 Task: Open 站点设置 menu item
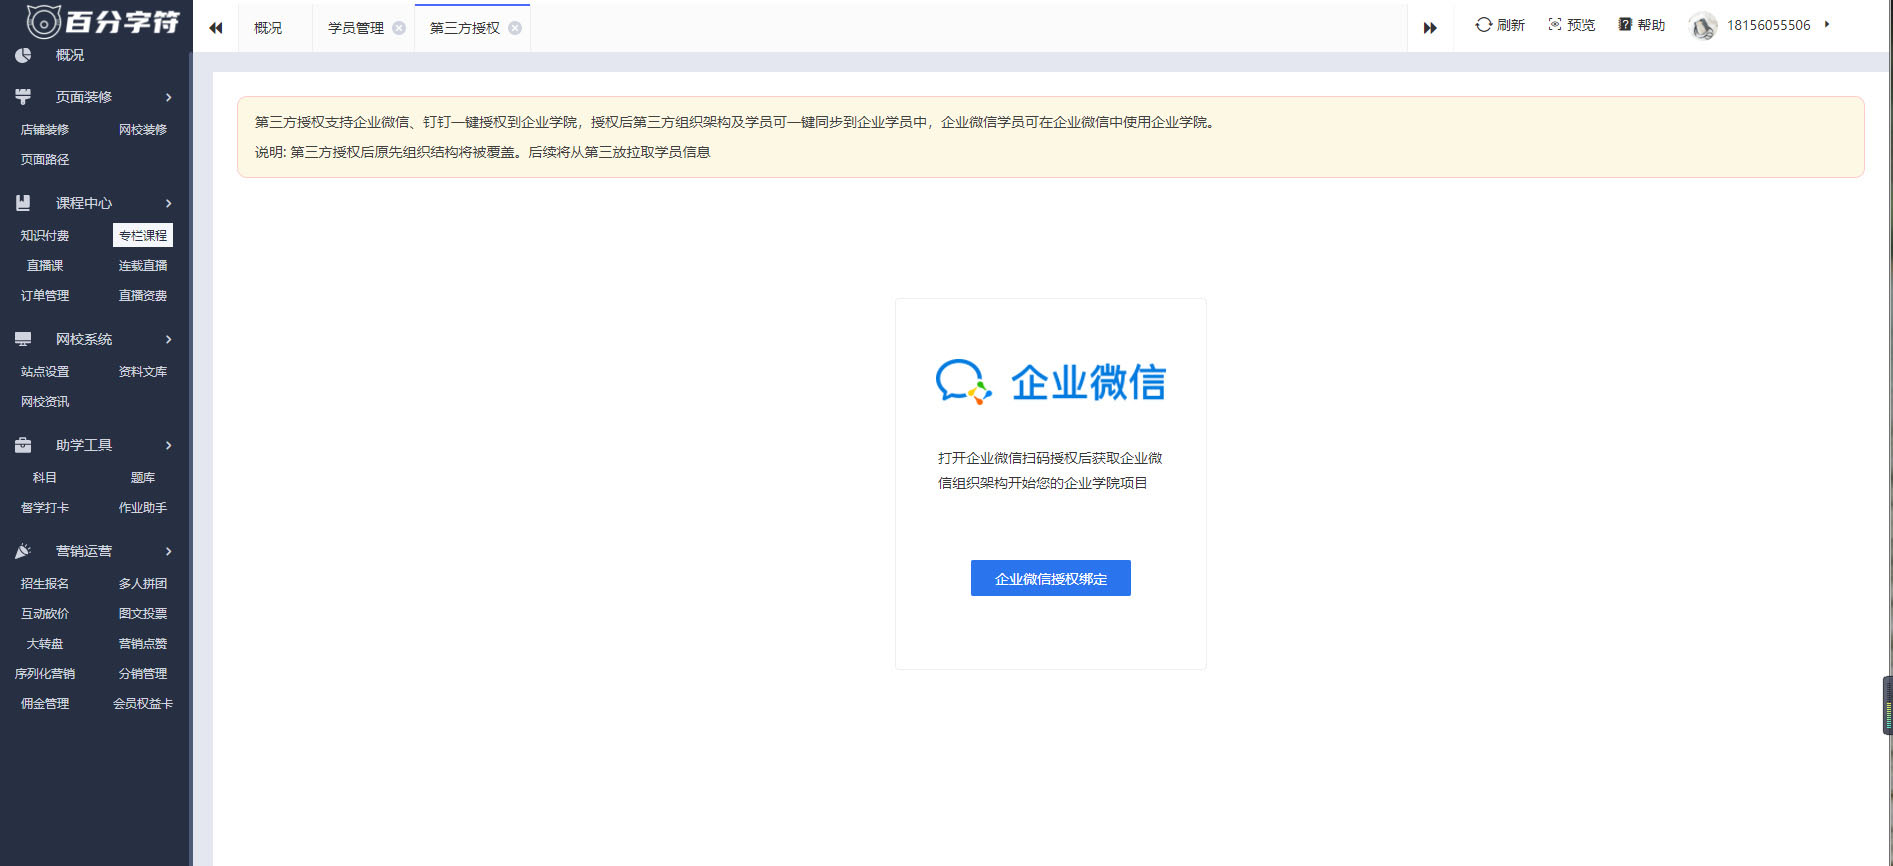[45, 372]
